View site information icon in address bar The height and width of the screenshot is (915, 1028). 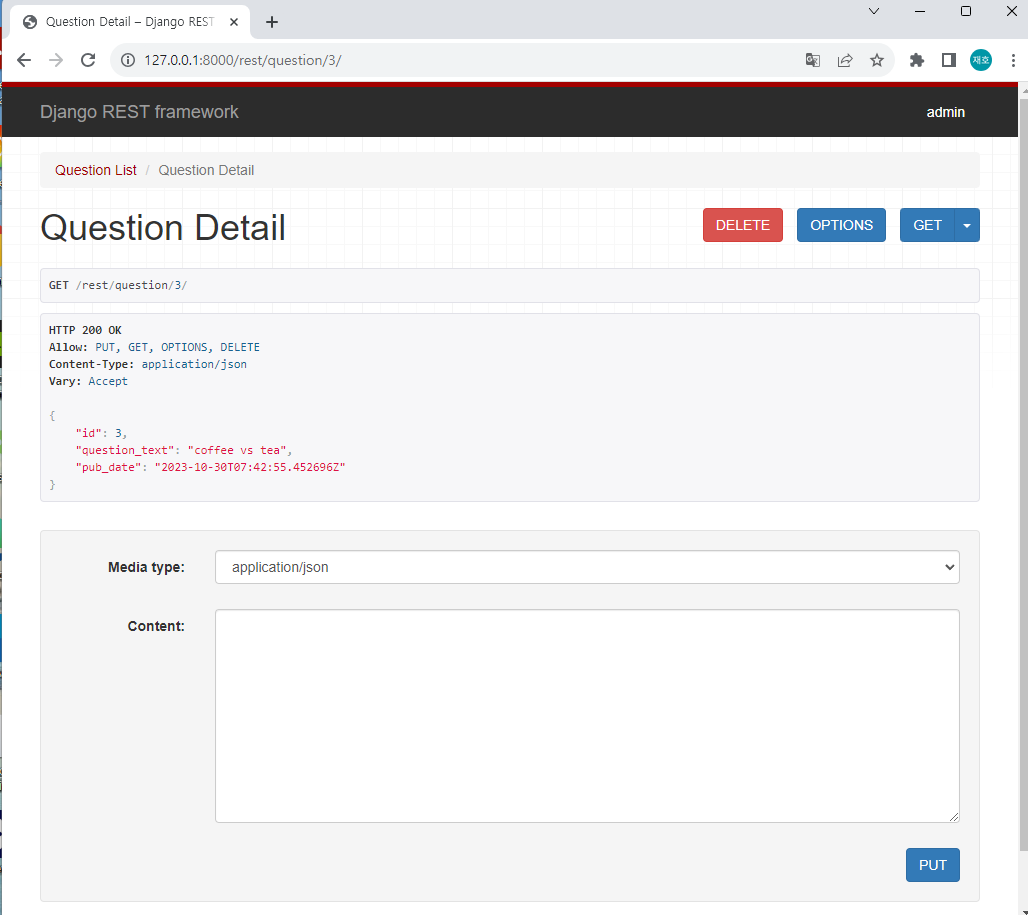coord(128,60)
